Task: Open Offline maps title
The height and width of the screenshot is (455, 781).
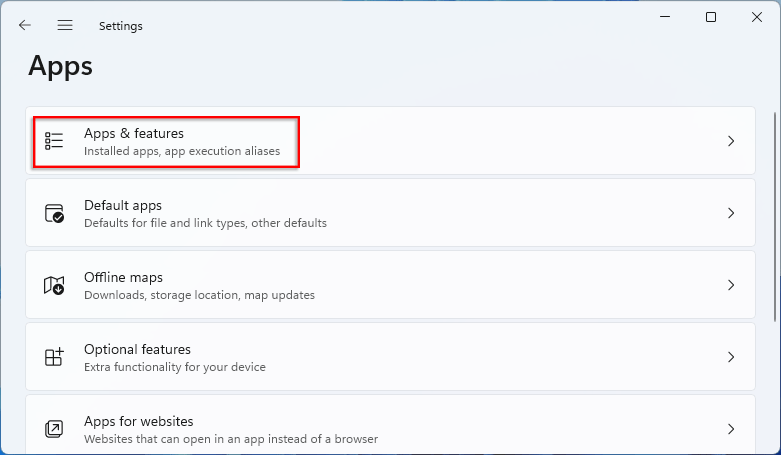Action: (123, 277)
